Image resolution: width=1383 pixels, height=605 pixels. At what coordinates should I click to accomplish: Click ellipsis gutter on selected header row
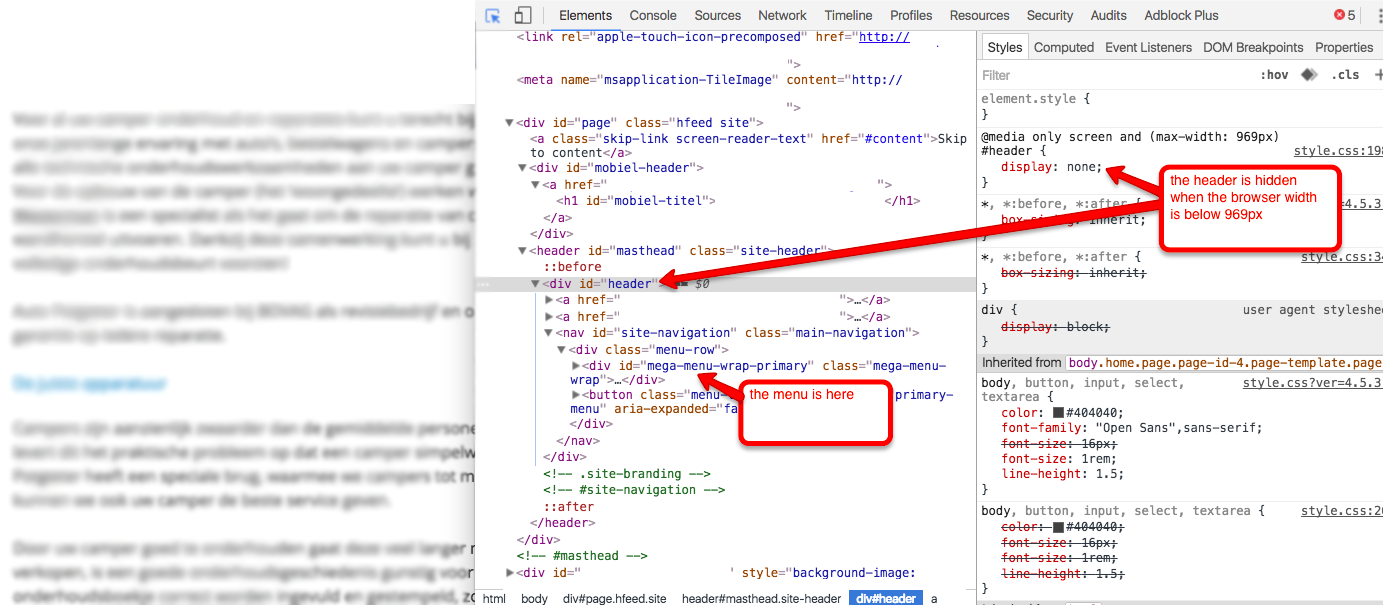tap(485, 284)
